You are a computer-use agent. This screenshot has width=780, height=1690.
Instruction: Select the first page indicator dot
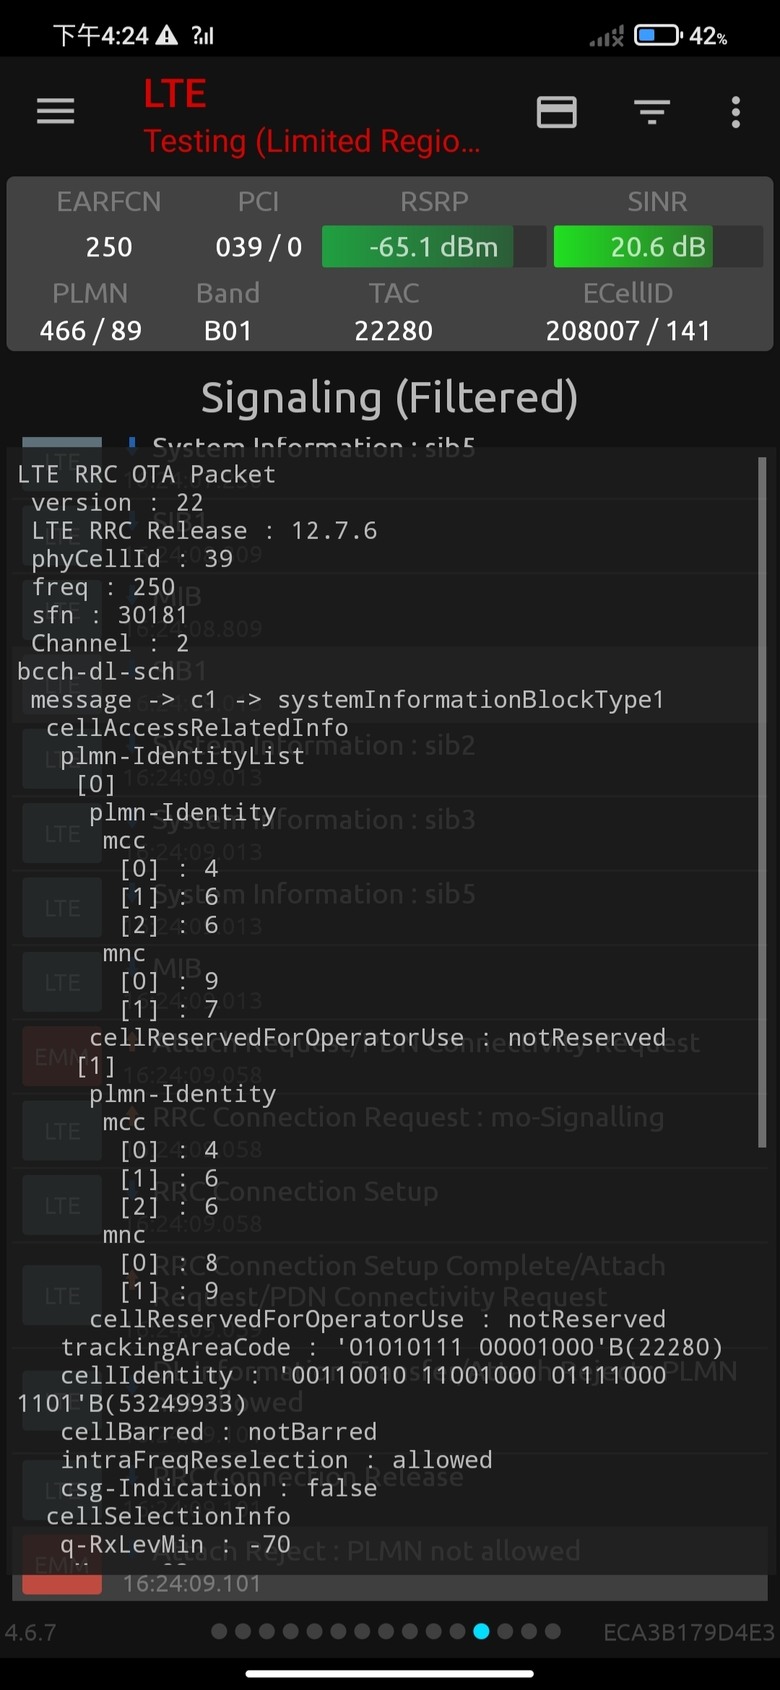click(x=219, y=1632)
